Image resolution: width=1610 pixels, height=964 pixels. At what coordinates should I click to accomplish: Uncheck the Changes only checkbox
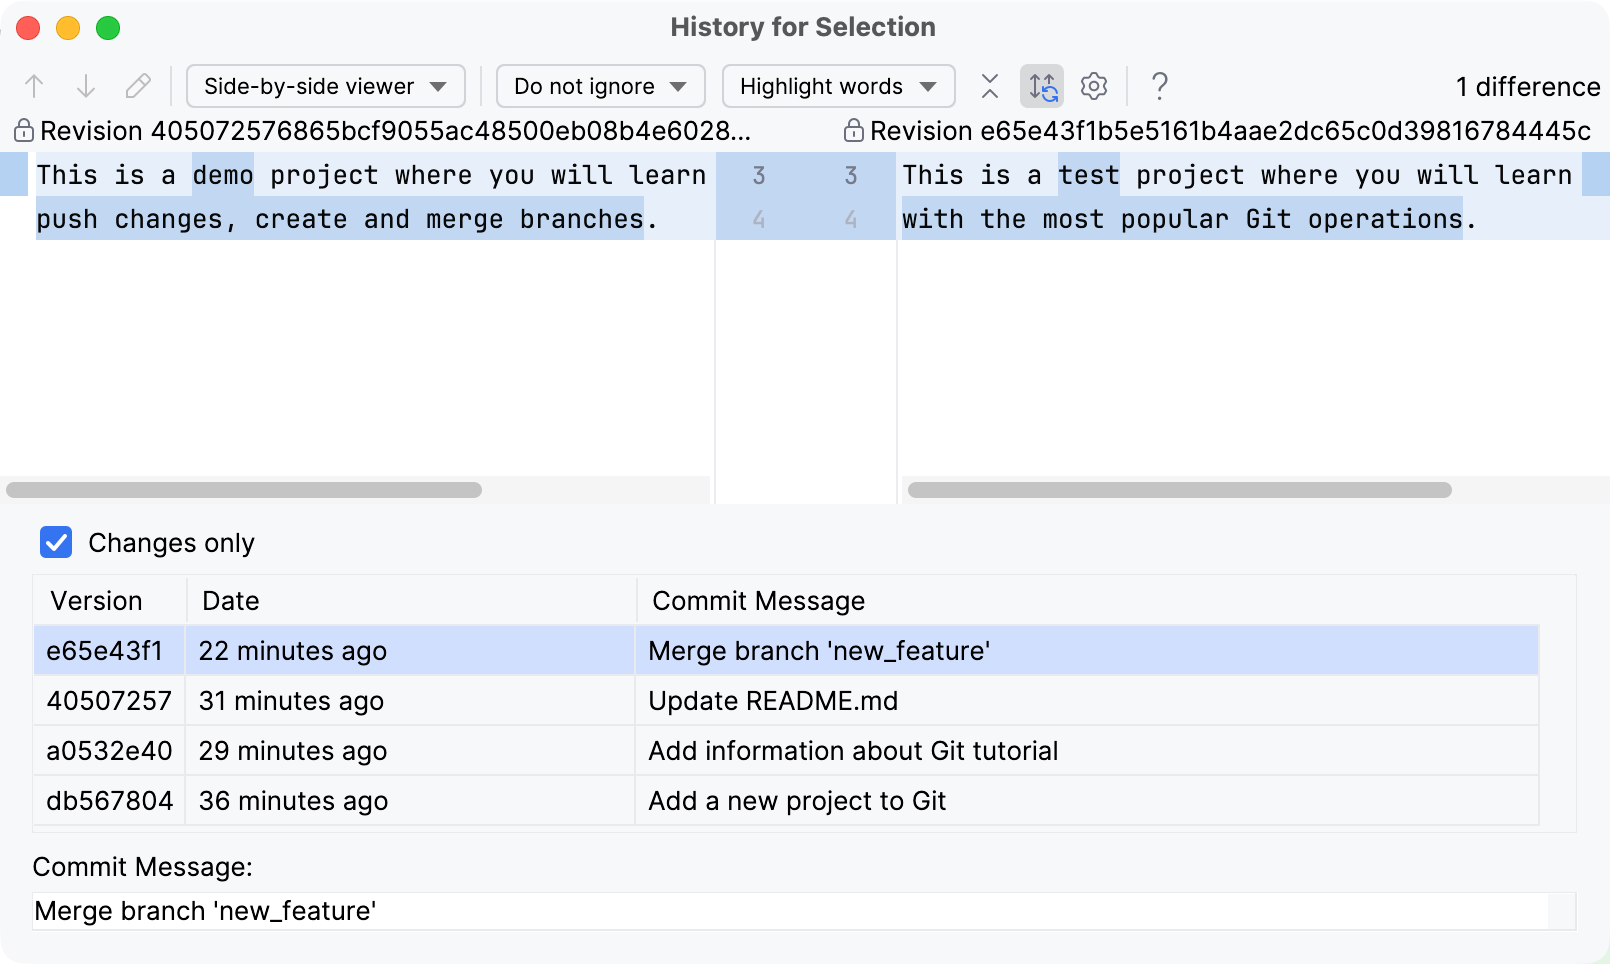click(56, 543)
